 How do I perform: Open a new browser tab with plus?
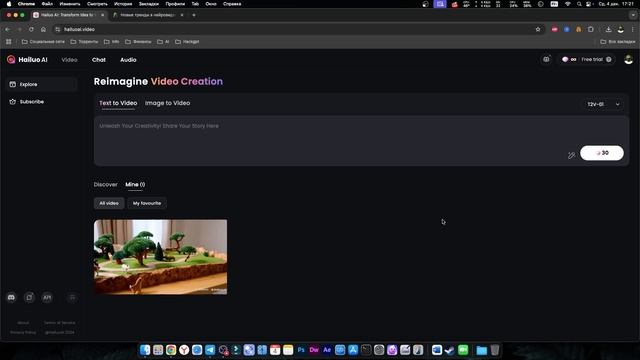coord(194,15)
